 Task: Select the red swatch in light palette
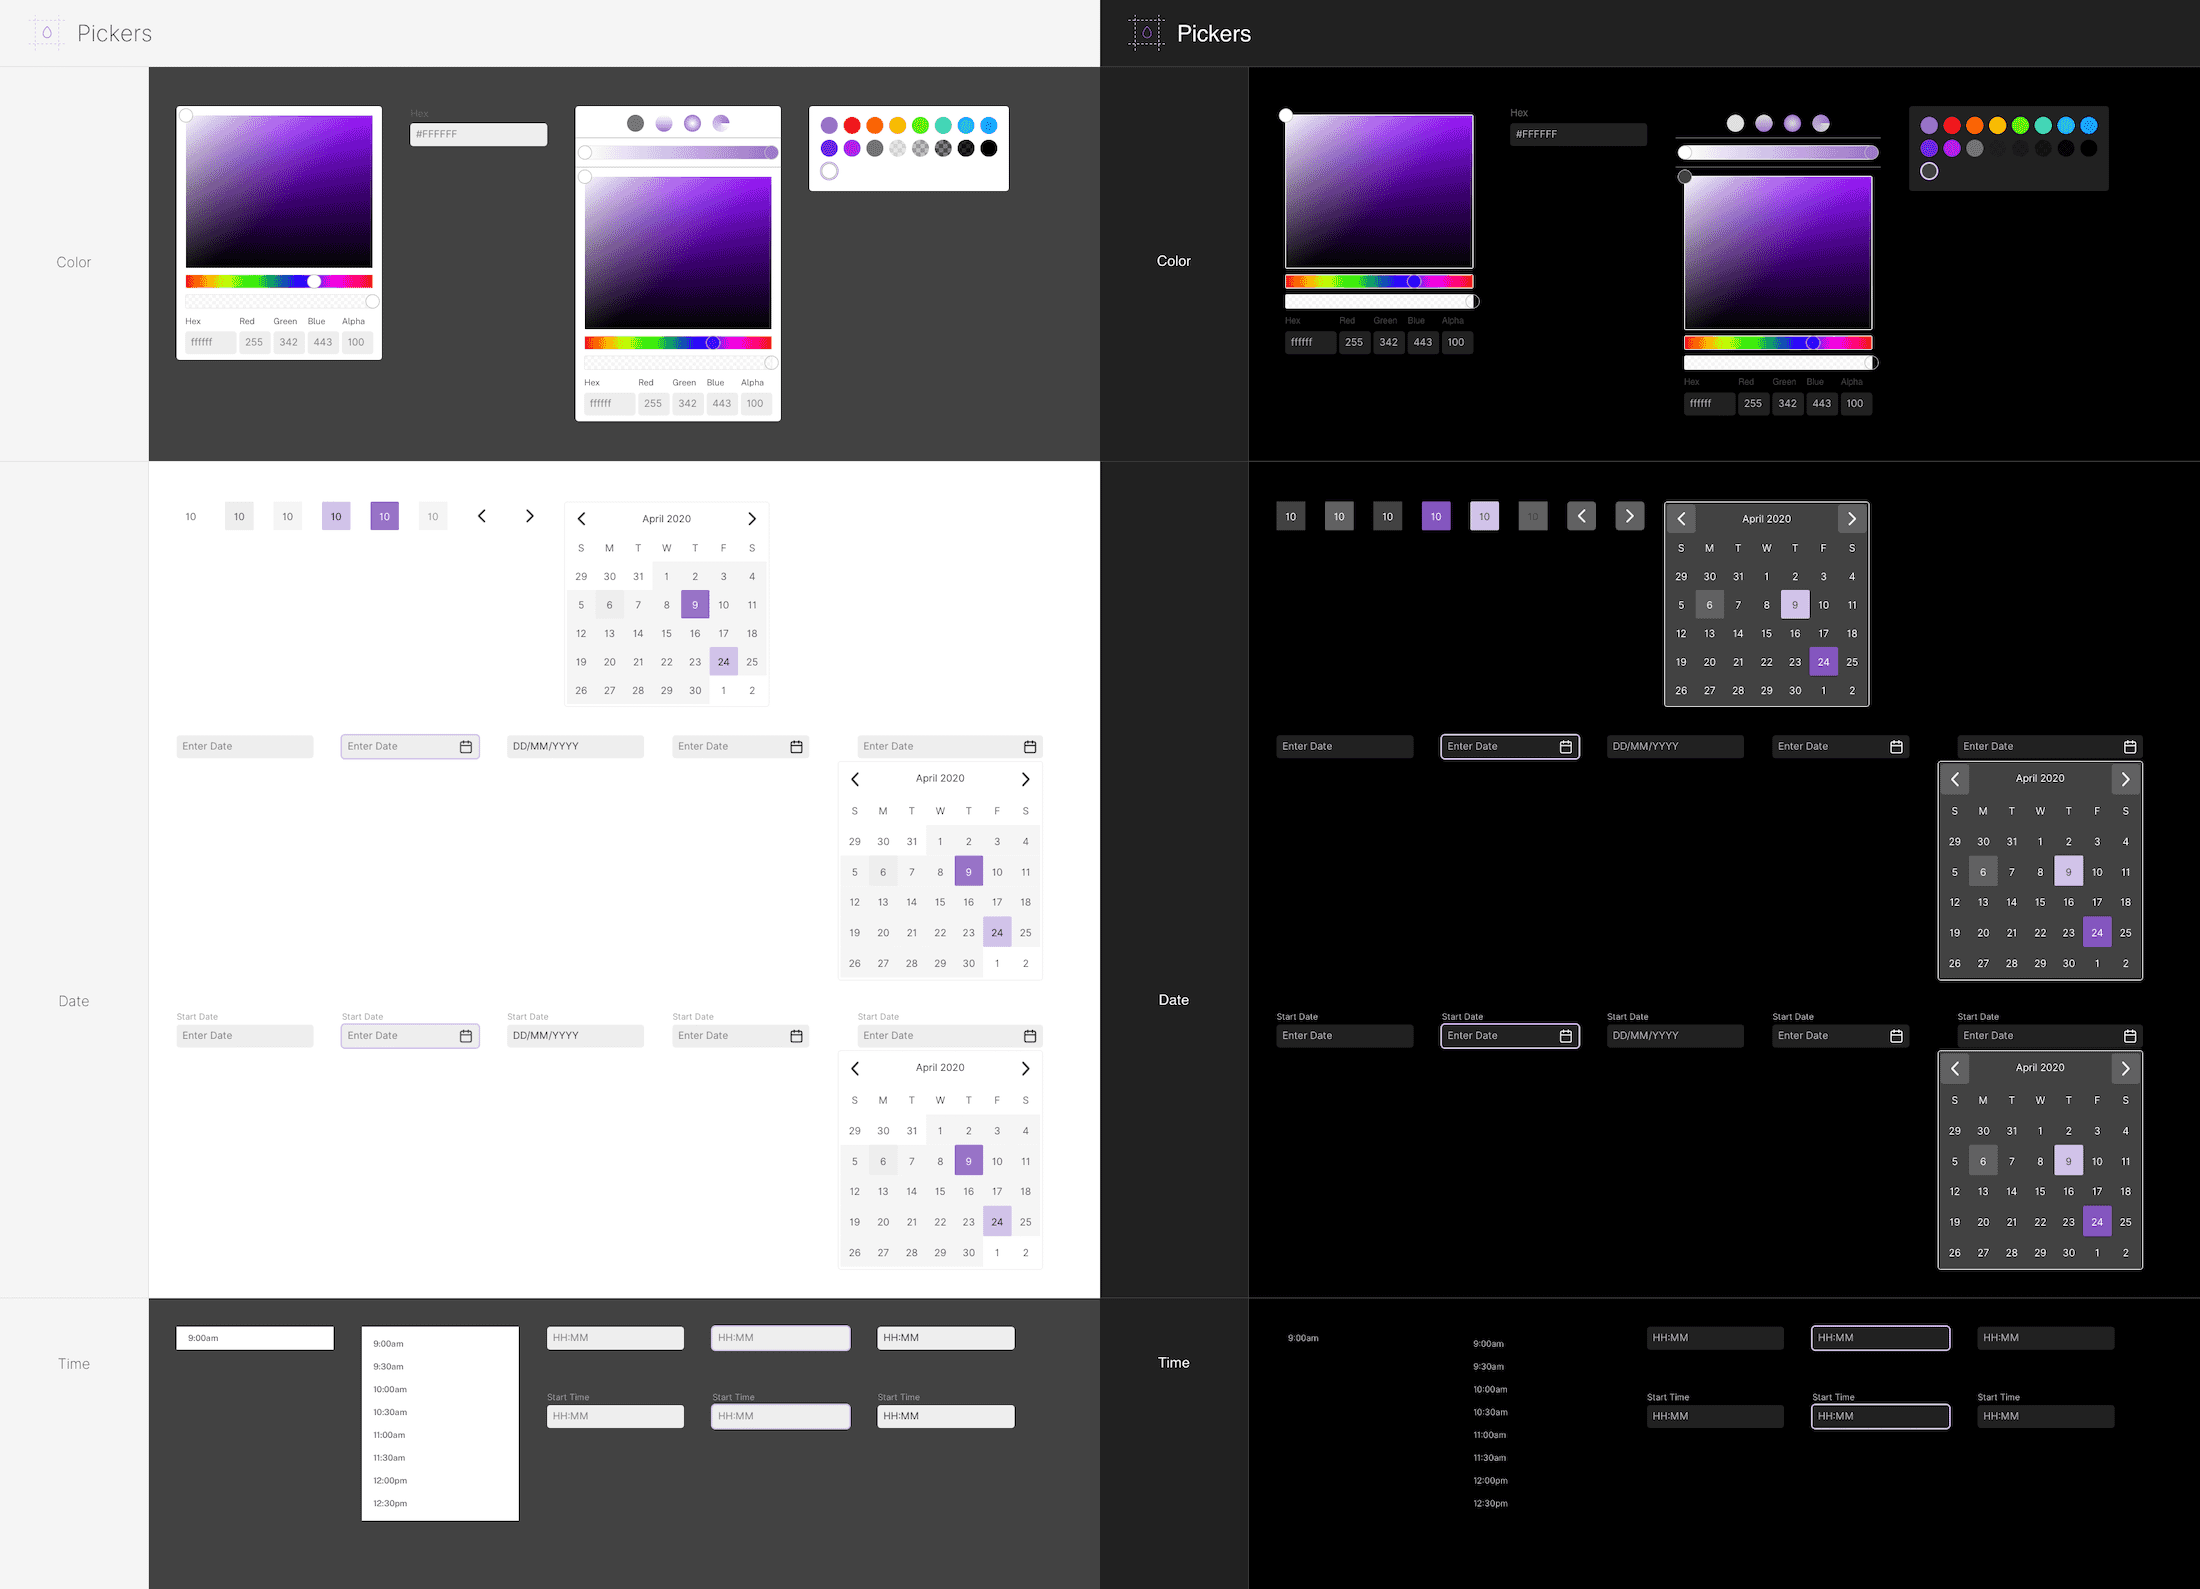(x=852, y=125)
